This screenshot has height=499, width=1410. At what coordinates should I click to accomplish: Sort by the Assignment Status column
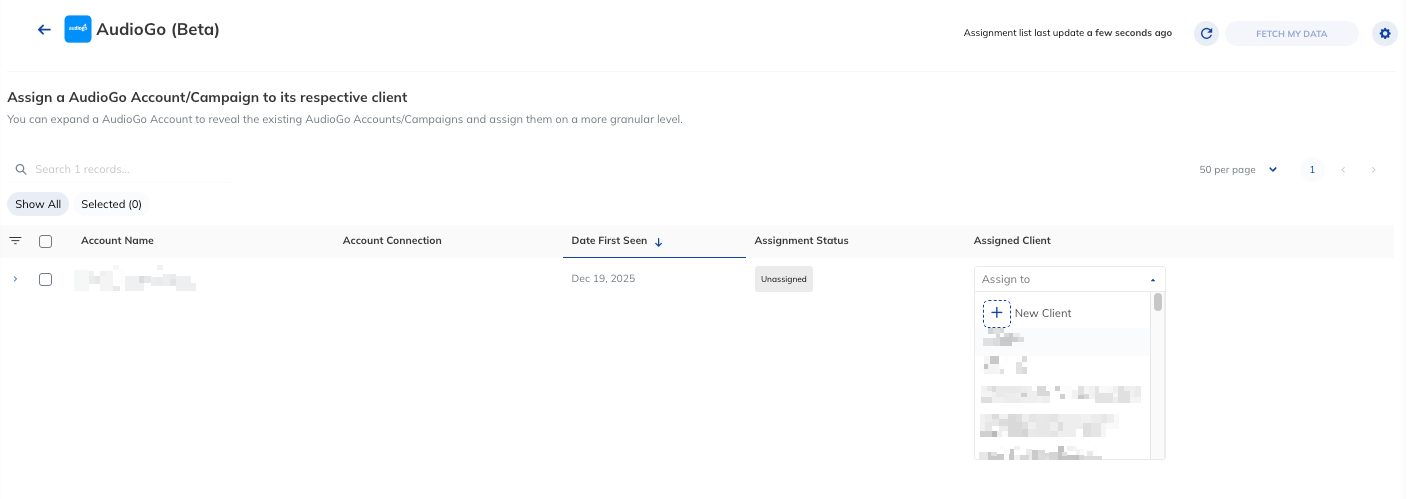[x=801, y=241]
